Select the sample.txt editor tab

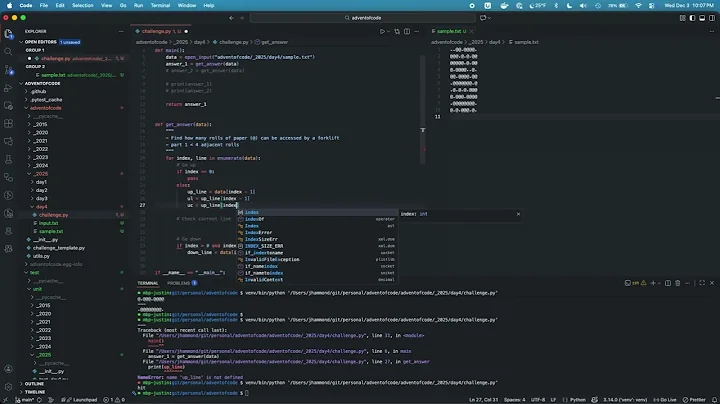click(x=451, y=31)
